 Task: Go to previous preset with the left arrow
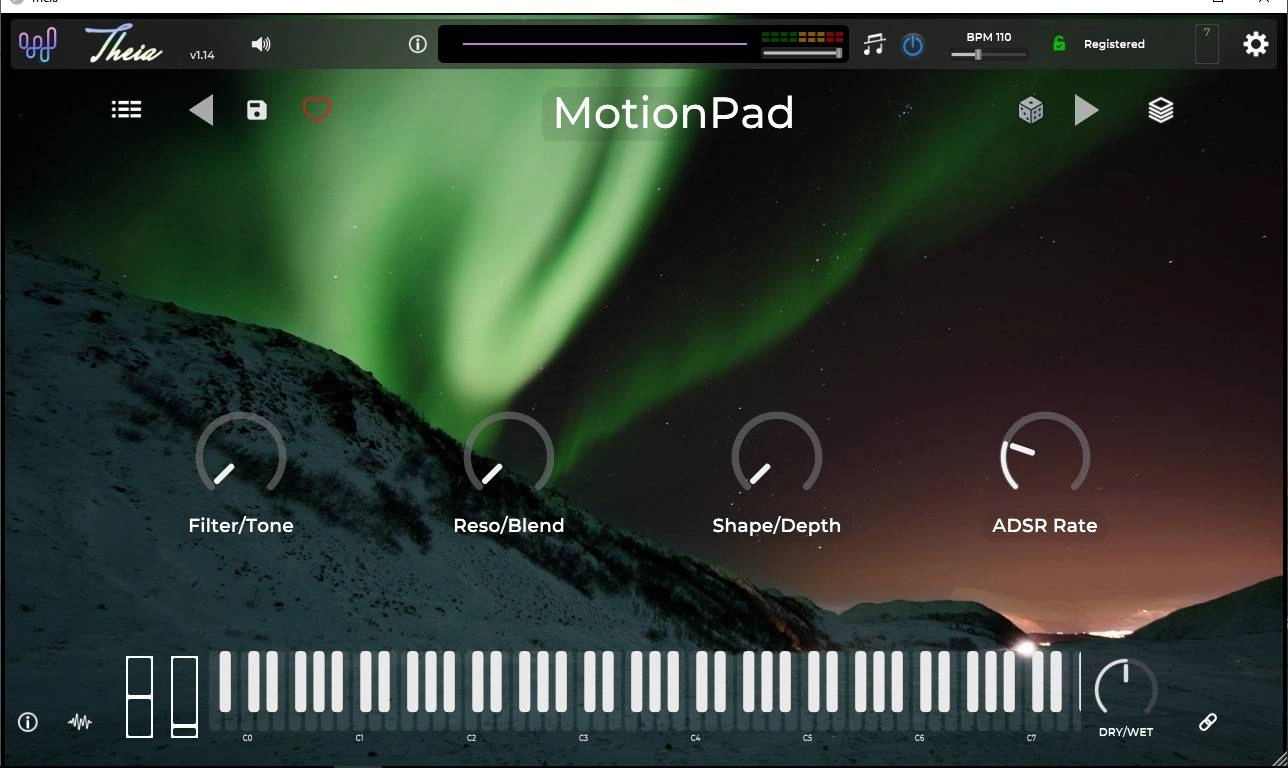pyautogui.click(x=201, y=110)
